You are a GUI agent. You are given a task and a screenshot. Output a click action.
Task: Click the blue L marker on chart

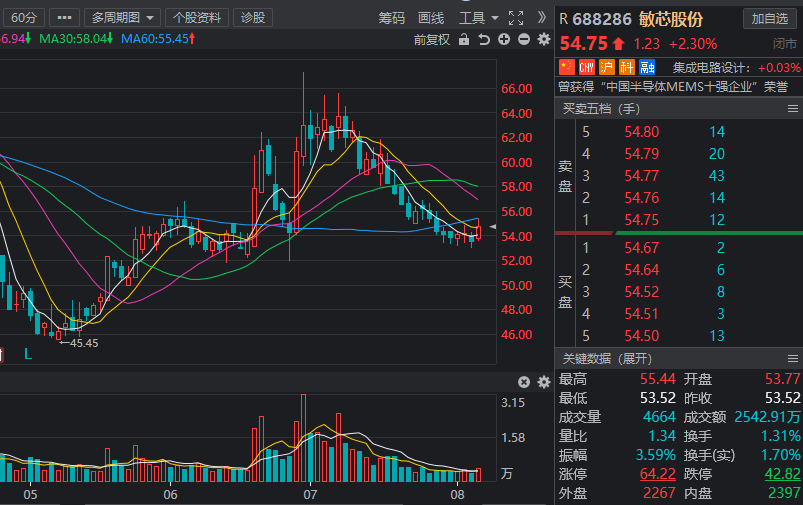pos(28,353)
